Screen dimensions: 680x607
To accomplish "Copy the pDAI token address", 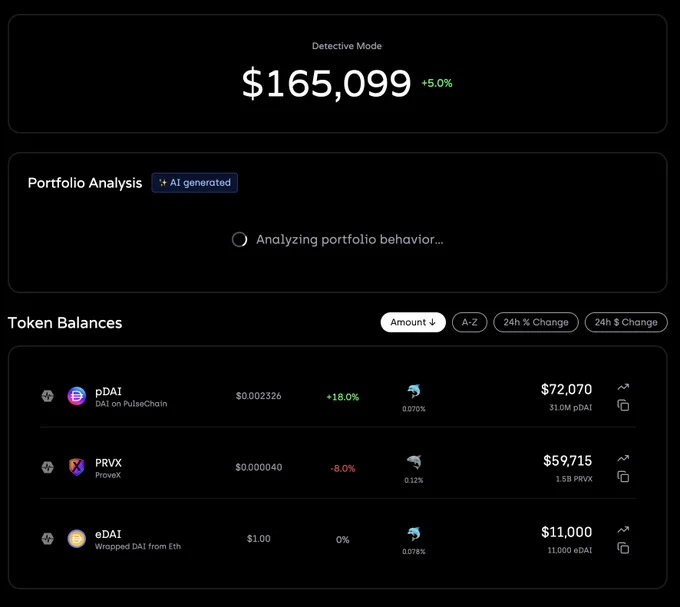I will 623,405.
